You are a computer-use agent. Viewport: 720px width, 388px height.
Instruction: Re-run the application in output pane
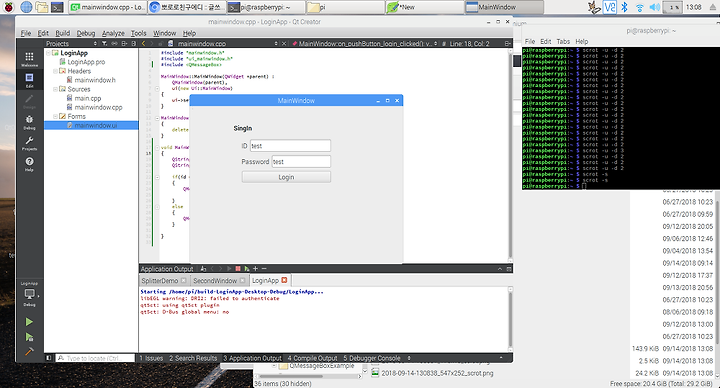coord(247,269)
